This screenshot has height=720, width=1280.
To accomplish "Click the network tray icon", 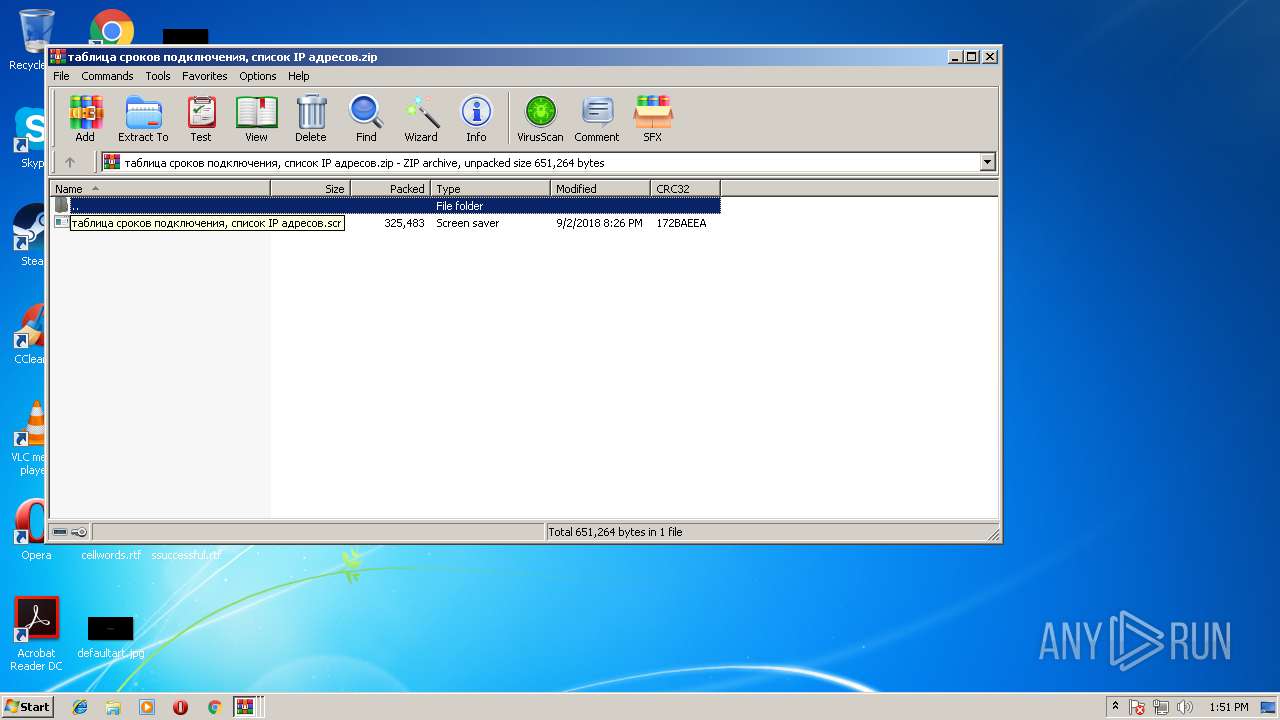I will pyautogui.click(x=1161, y=707).
